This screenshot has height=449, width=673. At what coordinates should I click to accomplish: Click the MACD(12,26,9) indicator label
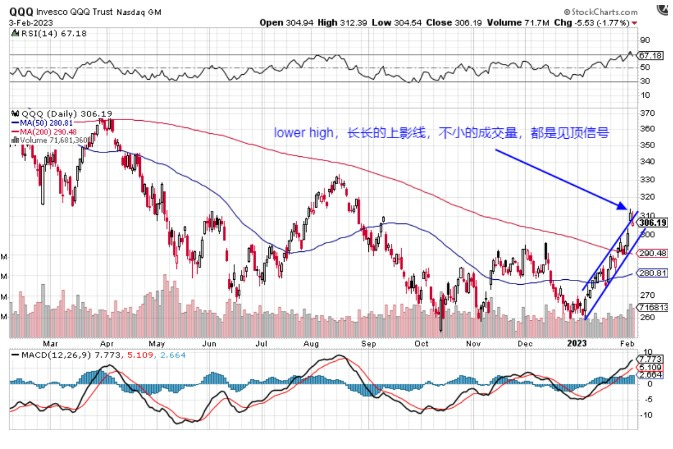click(x=50, y=354)
